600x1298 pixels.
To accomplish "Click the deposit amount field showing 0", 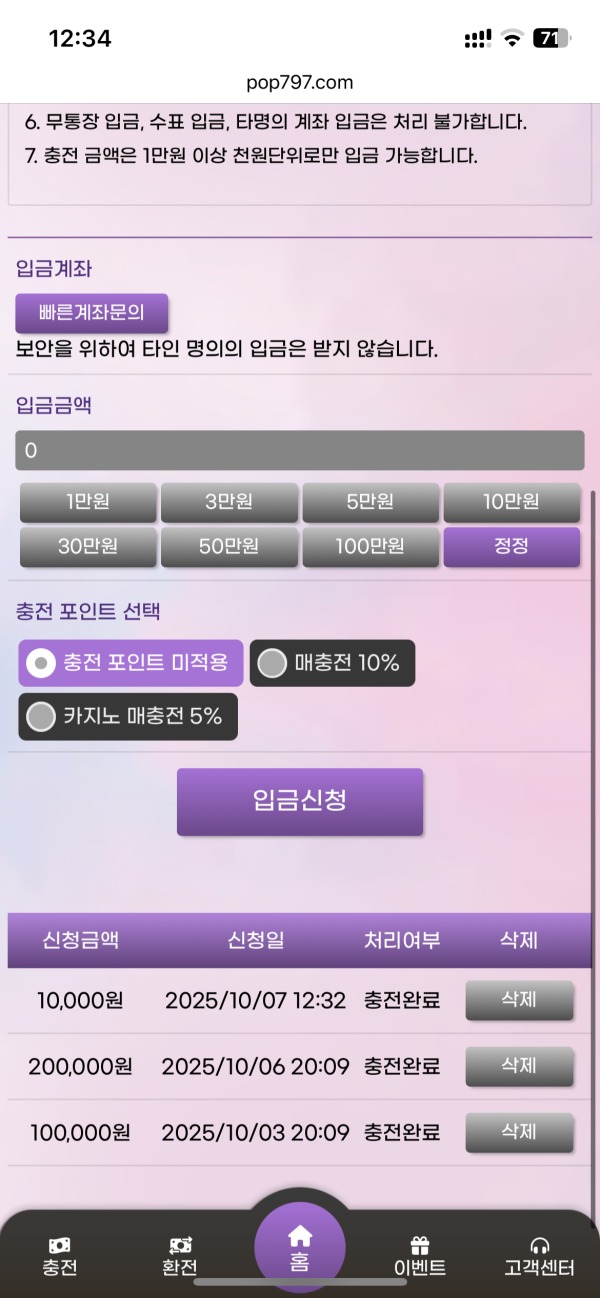I will point(300,451).
